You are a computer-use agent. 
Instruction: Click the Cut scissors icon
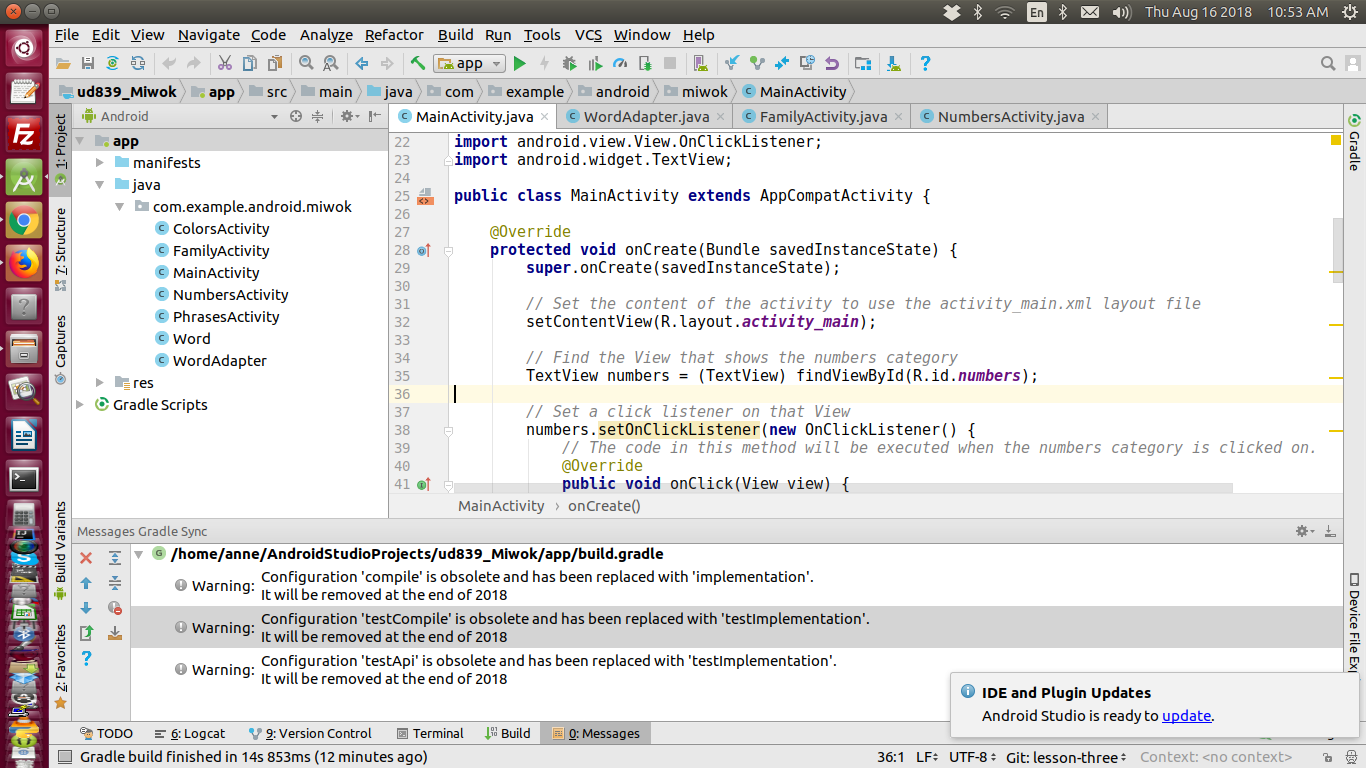[225, 63]
